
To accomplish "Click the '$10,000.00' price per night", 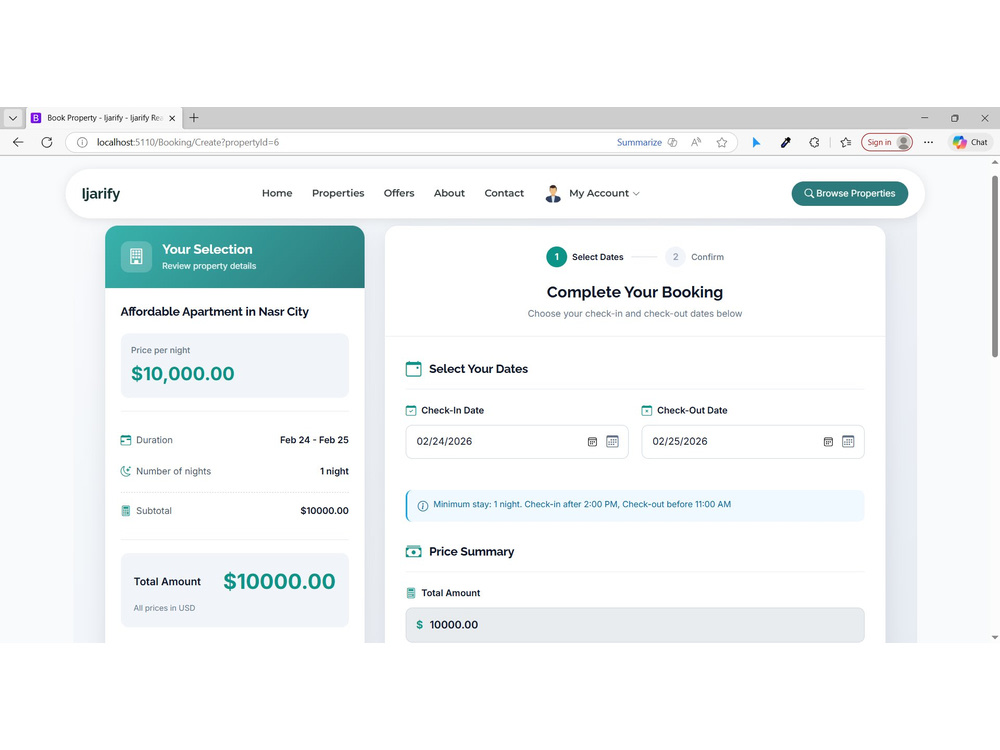I will point(182,373).
